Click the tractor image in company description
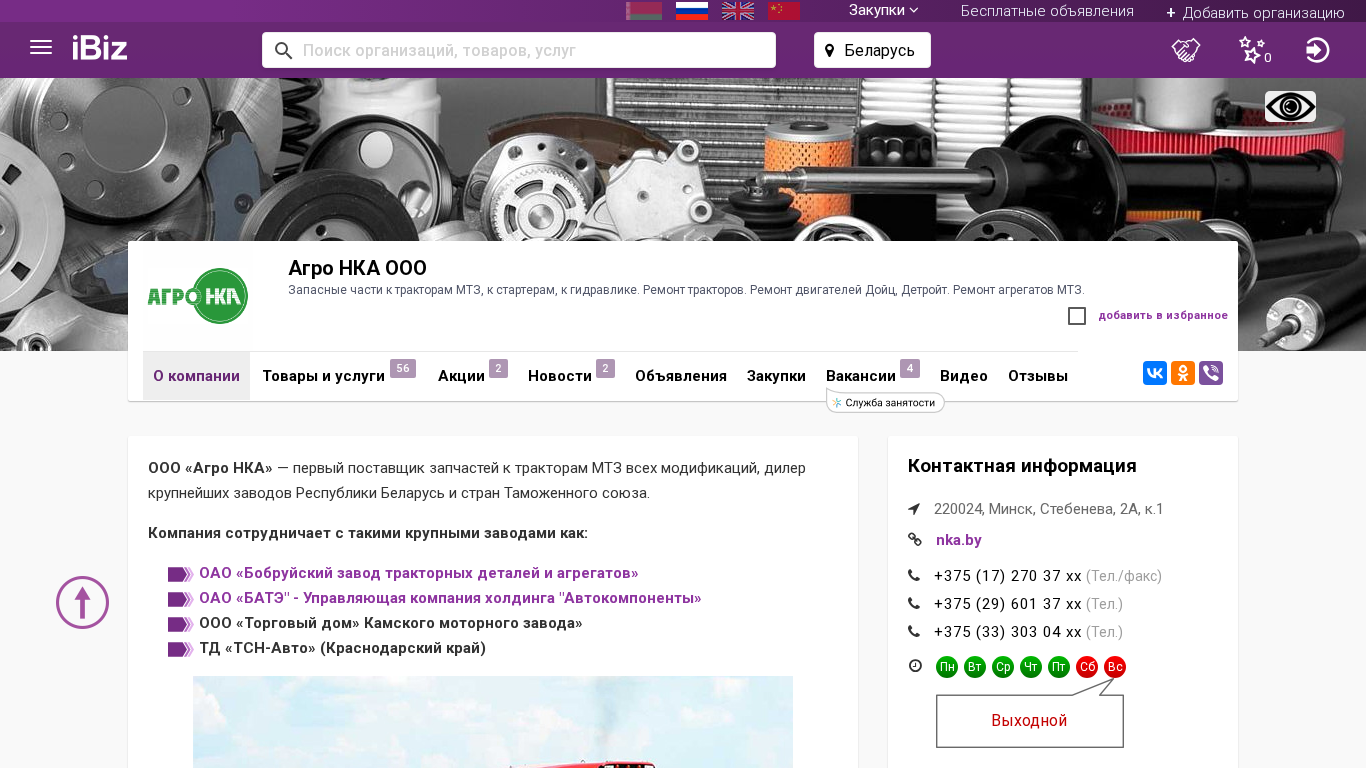This screenshot has width=1366, height=768. tap(493, 722)
